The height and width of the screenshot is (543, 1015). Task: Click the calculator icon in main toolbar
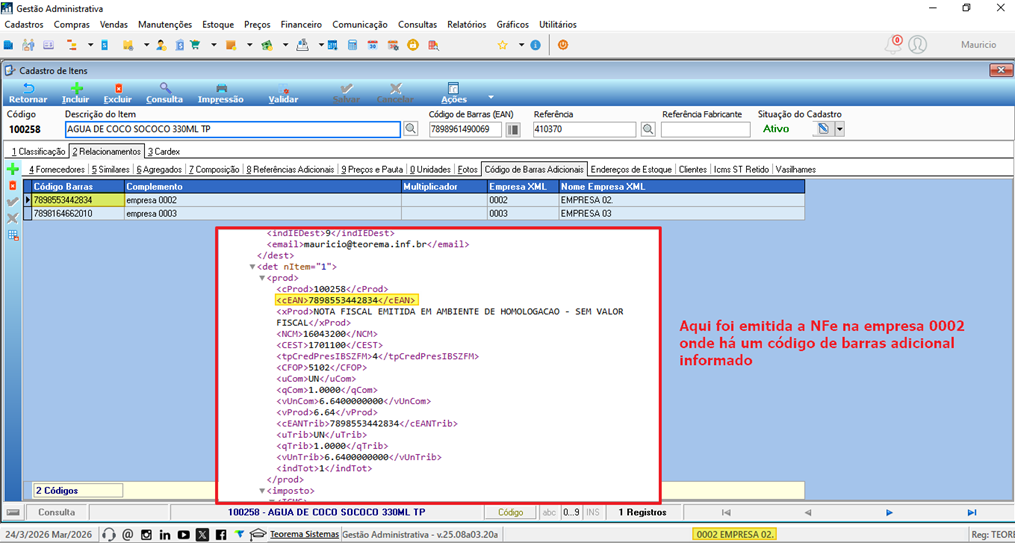pyautogui.click(x=353, y=45)
